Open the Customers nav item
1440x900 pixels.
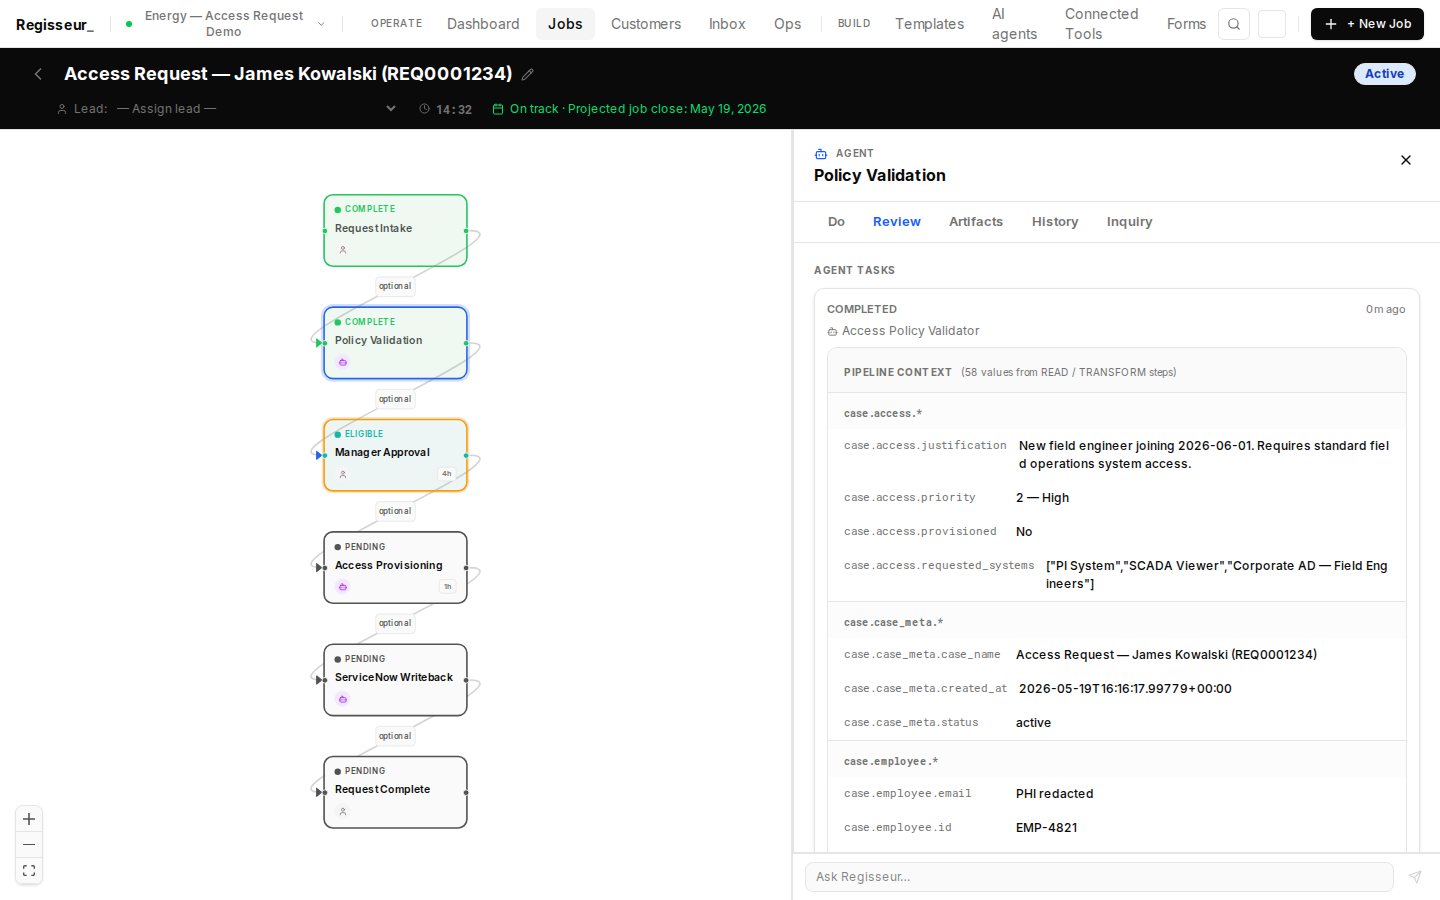(646, 24)
